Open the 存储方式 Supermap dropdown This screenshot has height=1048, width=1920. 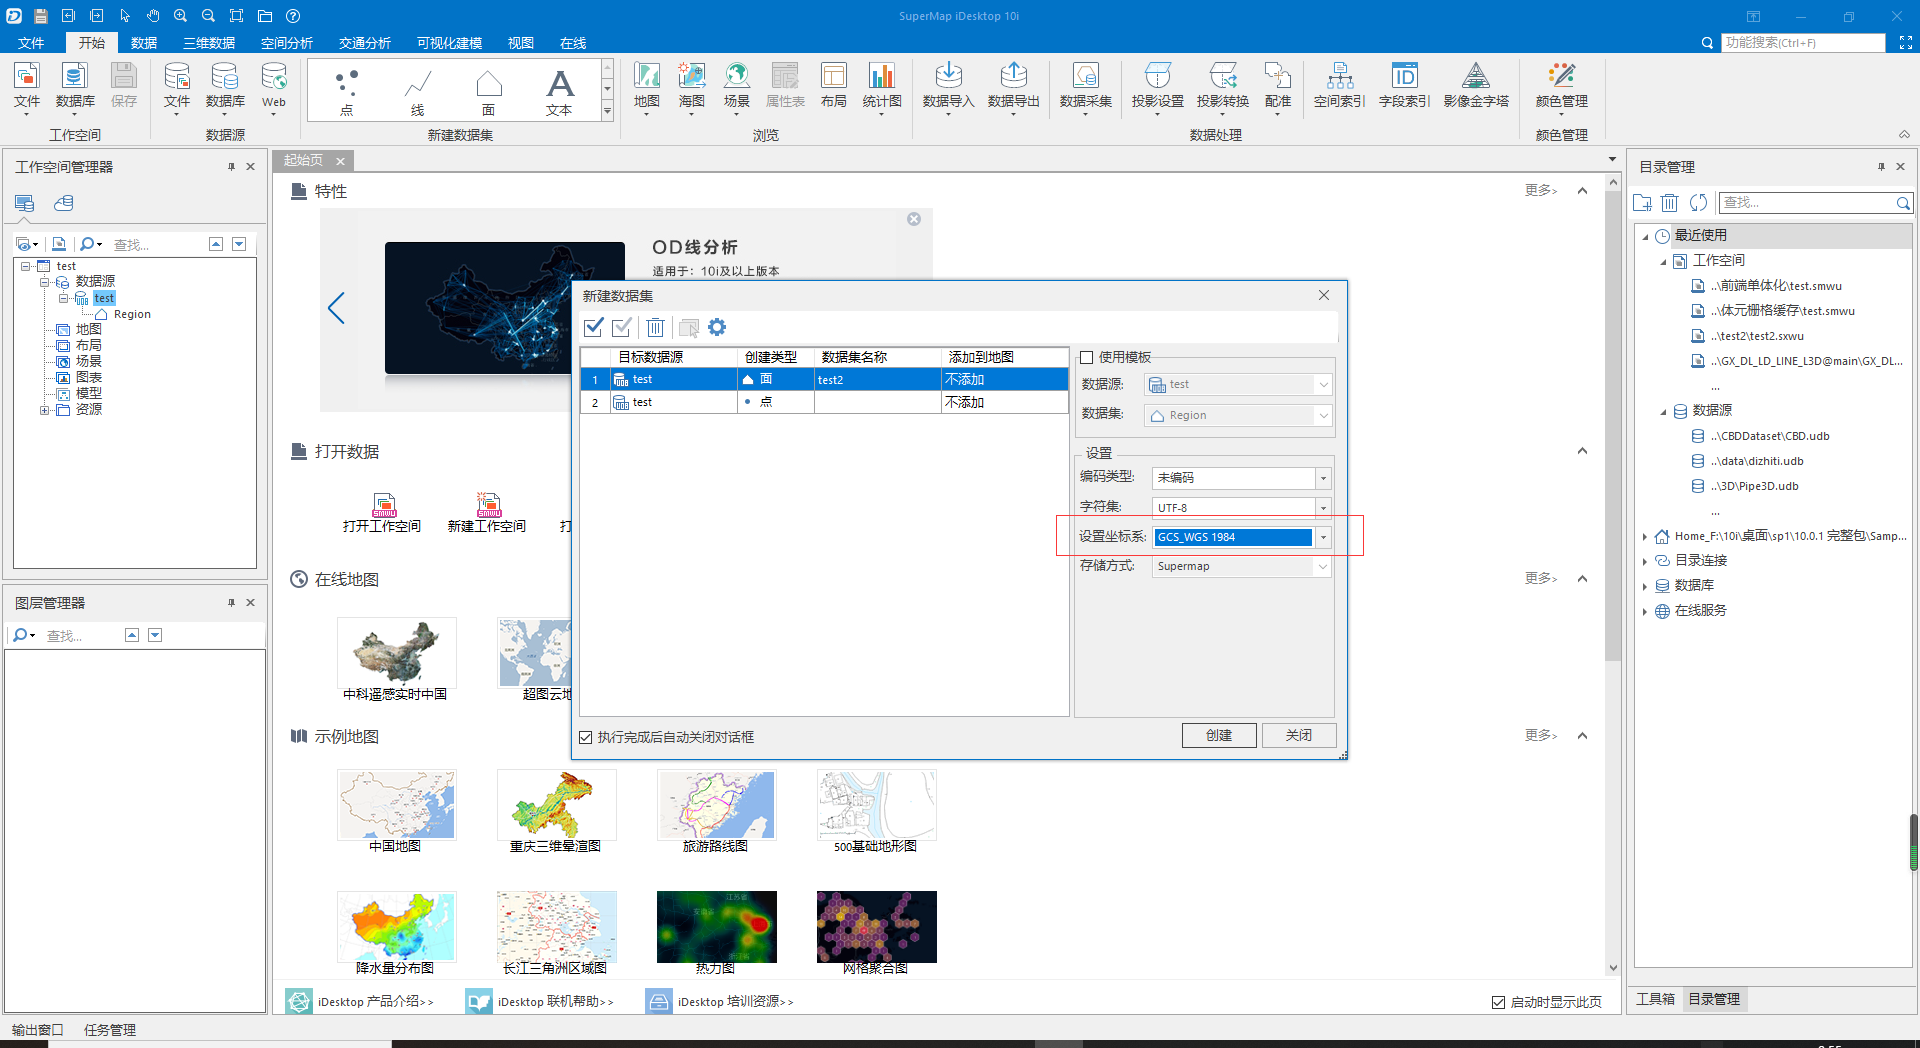click(x=1322, y=566)
